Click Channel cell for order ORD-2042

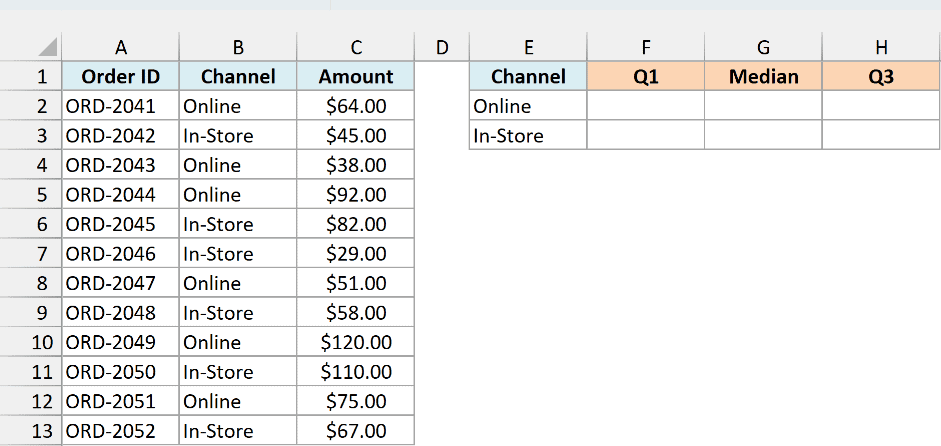(238, 135)
